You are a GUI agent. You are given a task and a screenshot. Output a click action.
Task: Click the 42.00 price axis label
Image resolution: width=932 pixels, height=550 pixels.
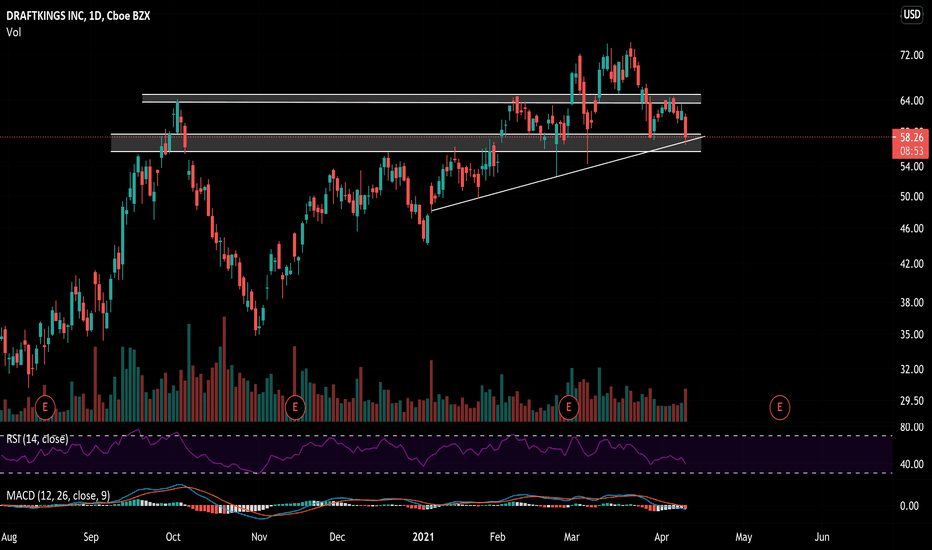click(912, 264)
